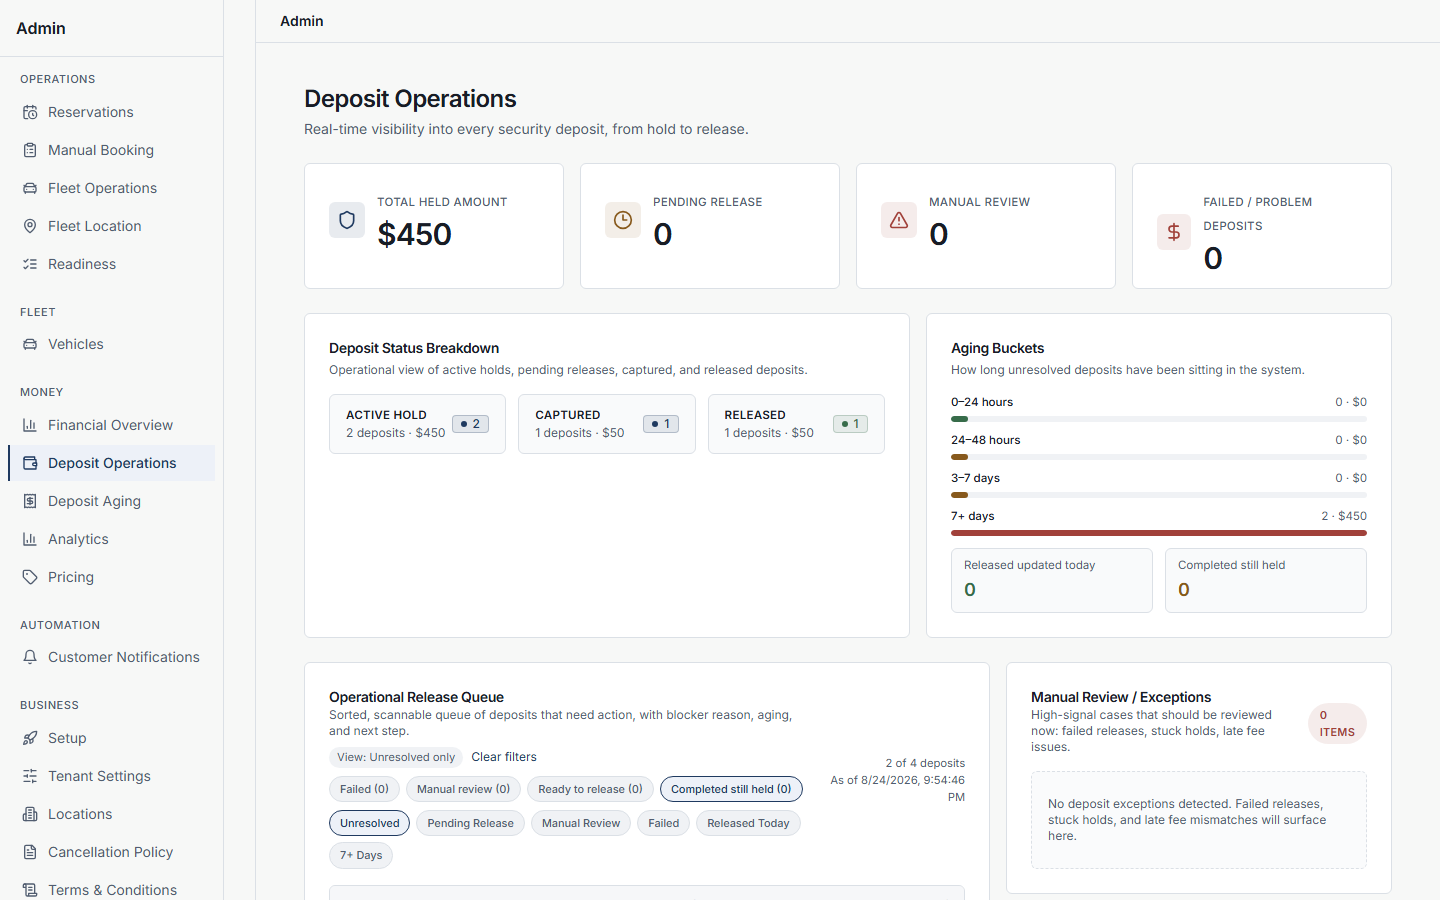
Task: Click the Clear filters link
Action: point(504,757)
